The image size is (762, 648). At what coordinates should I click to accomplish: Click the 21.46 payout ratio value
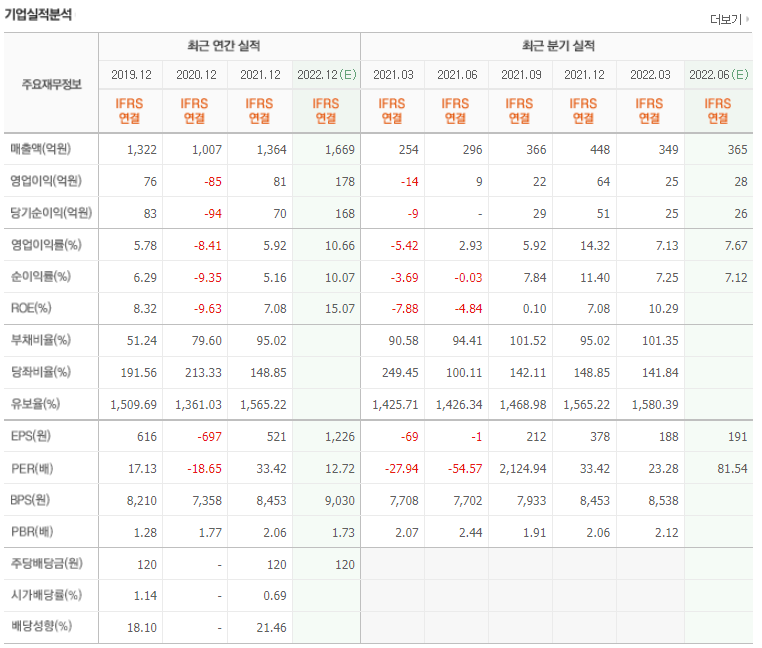[271, 628]
